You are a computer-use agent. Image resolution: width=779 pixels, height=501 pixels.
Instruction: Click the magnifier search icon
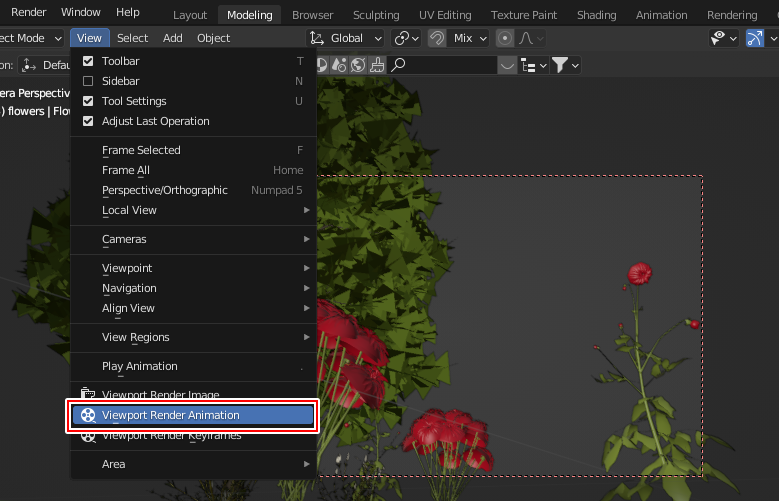[399, 65]
